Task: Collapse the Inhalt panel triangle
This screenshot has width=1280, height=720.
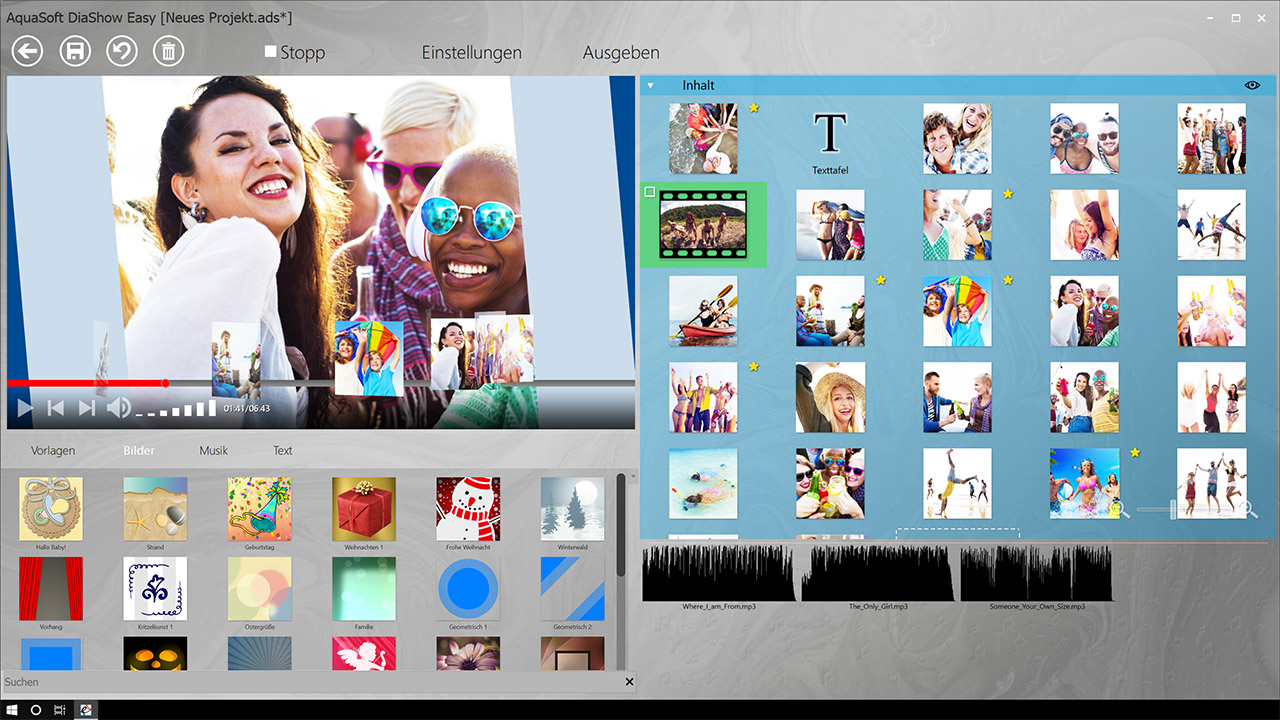Action: [x=650, y=86]
